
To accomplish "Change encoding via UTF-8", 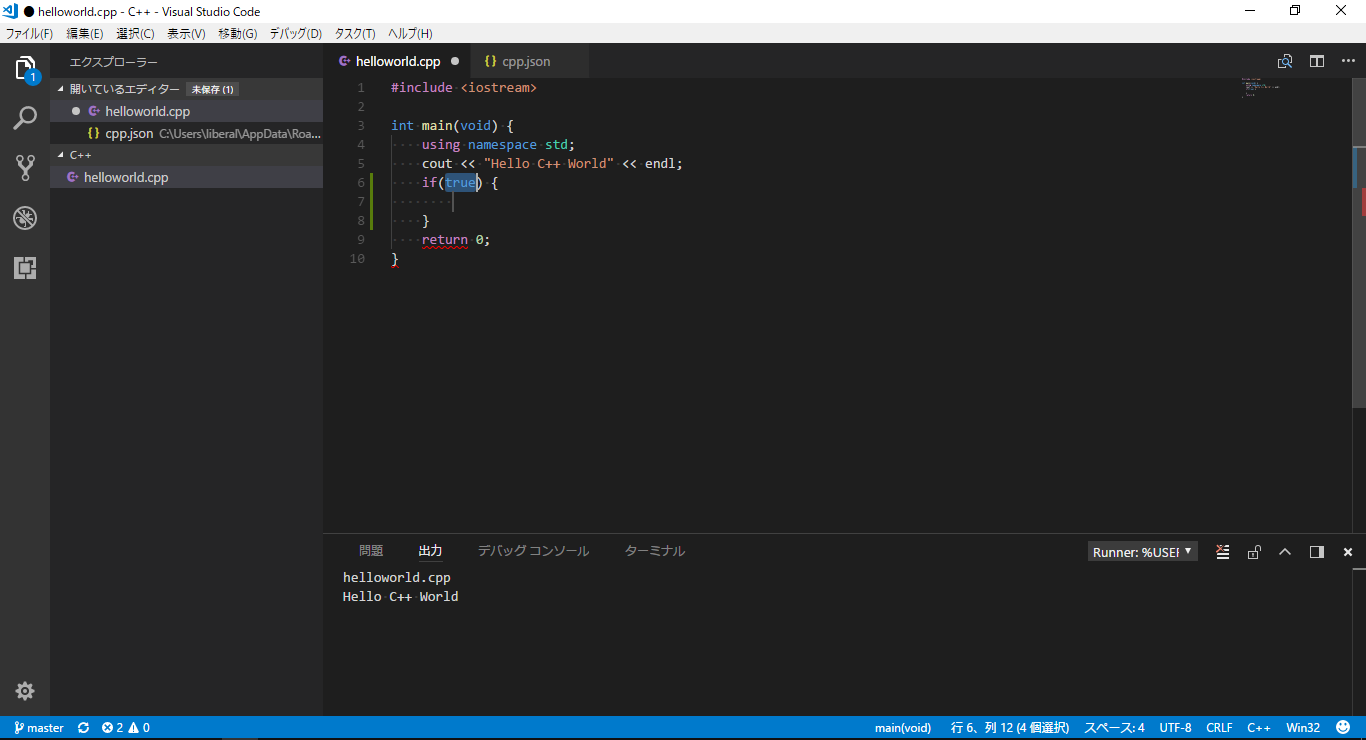I will (1175, 728).
